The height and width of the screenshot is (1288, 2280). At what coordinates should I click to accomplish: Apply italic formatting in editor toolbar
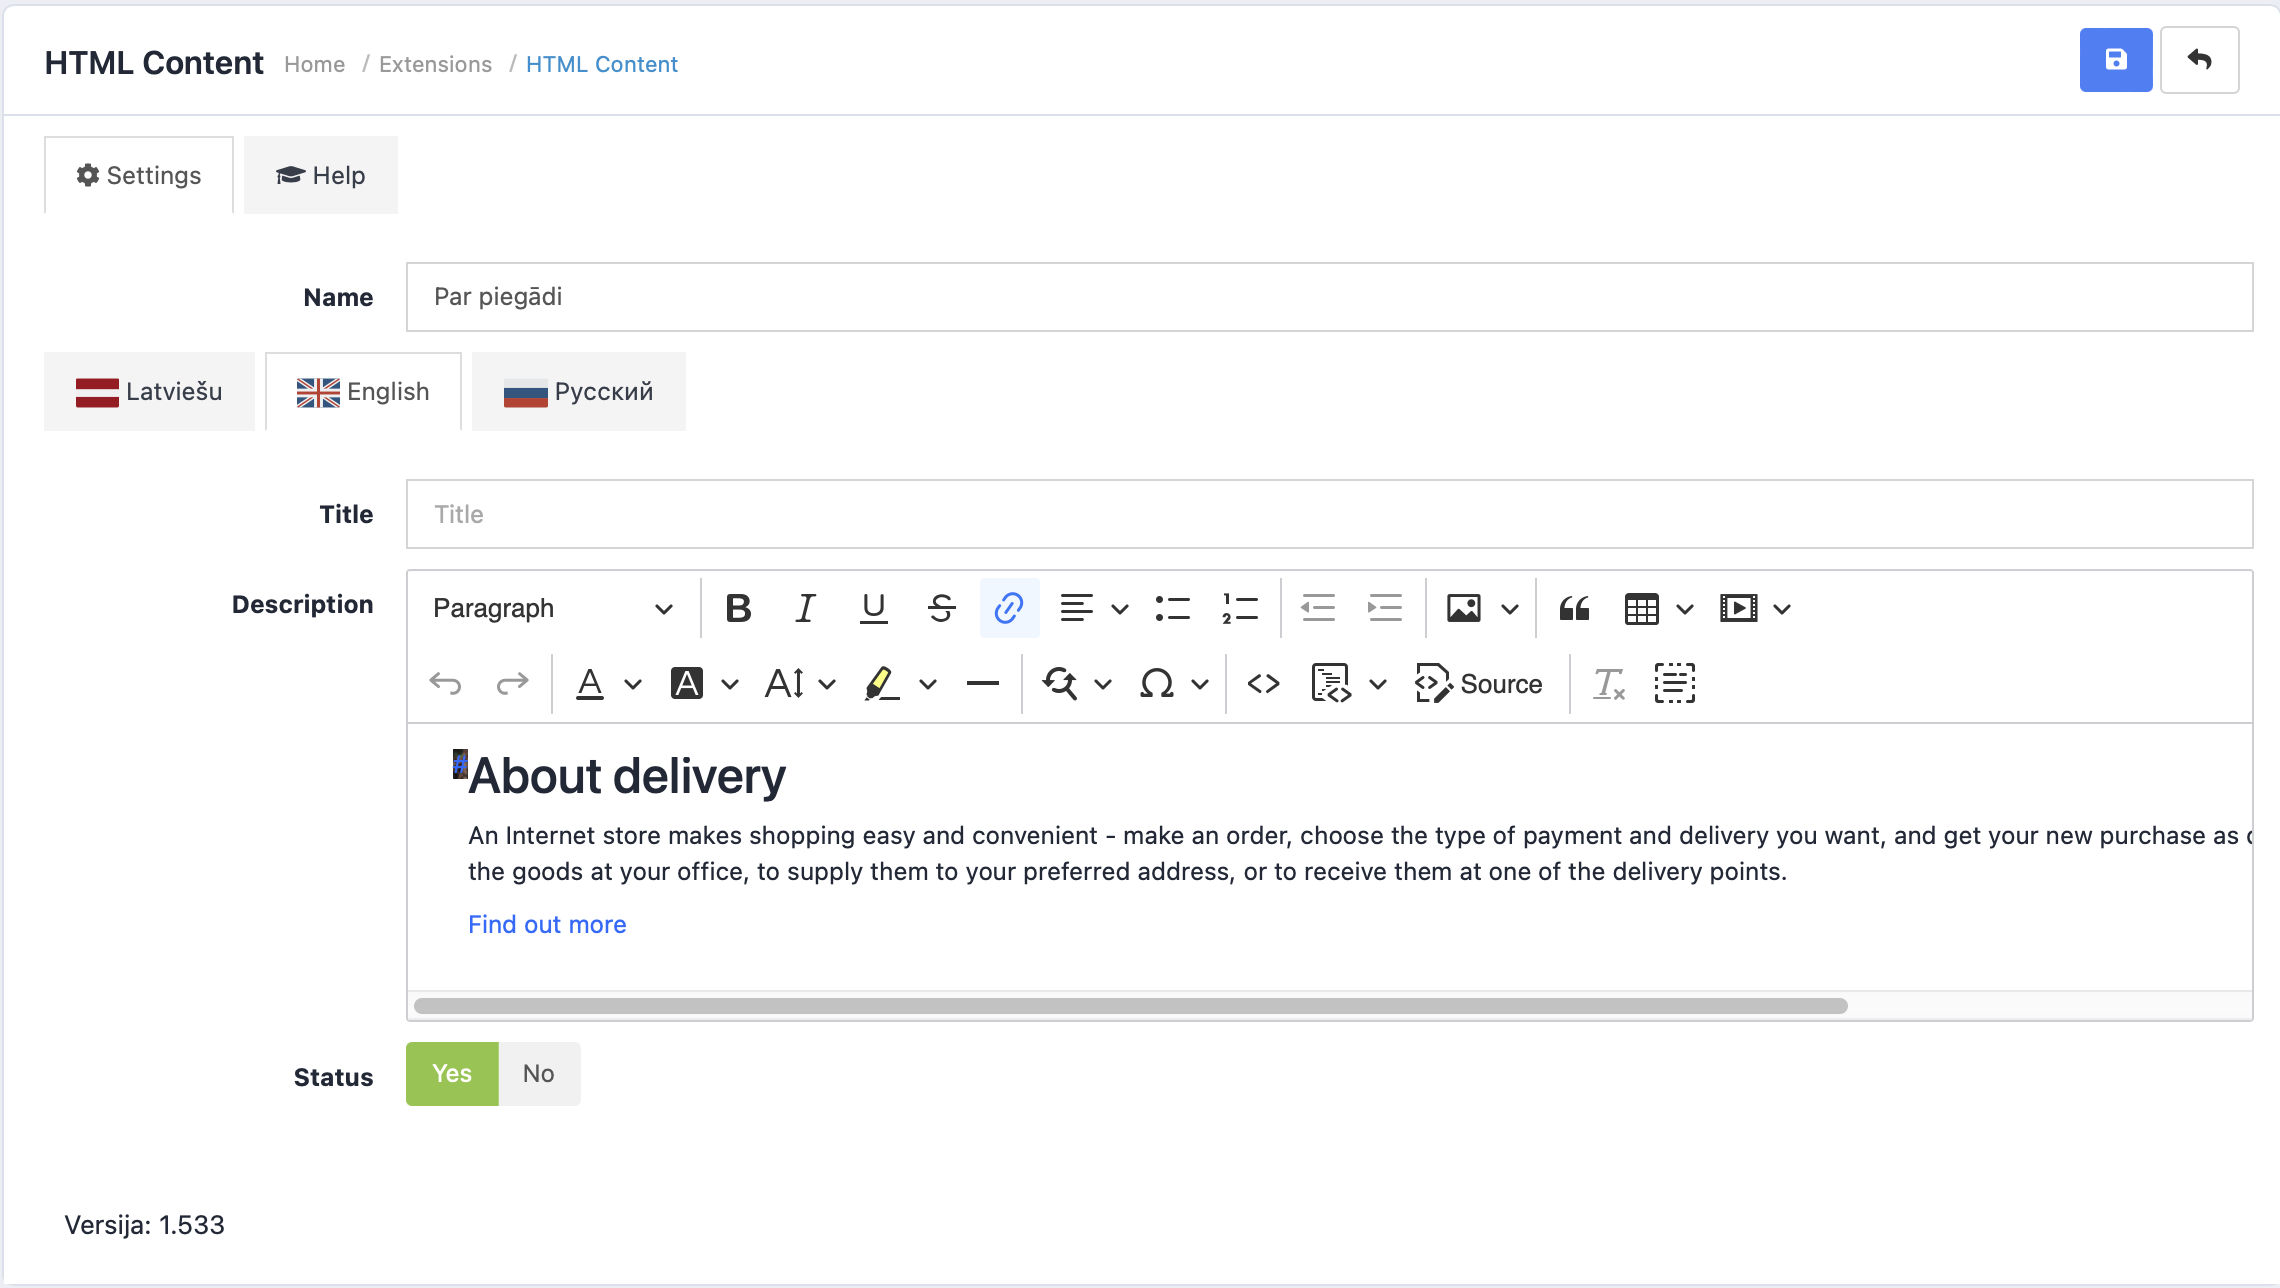point(805,608)
